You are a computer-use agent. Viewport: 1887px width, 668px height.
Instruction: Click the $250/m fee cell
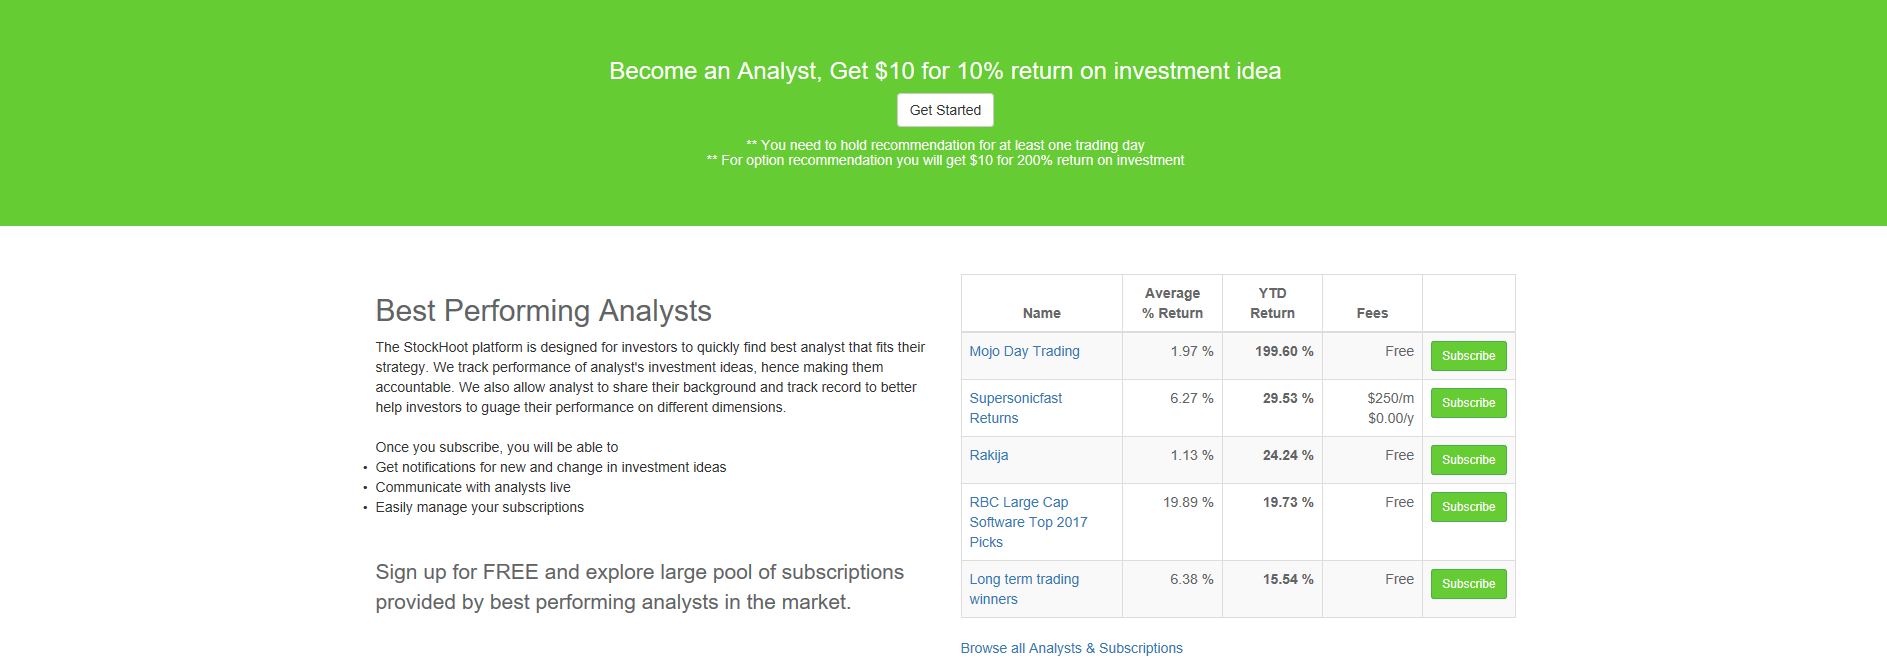click(1390, 398)
